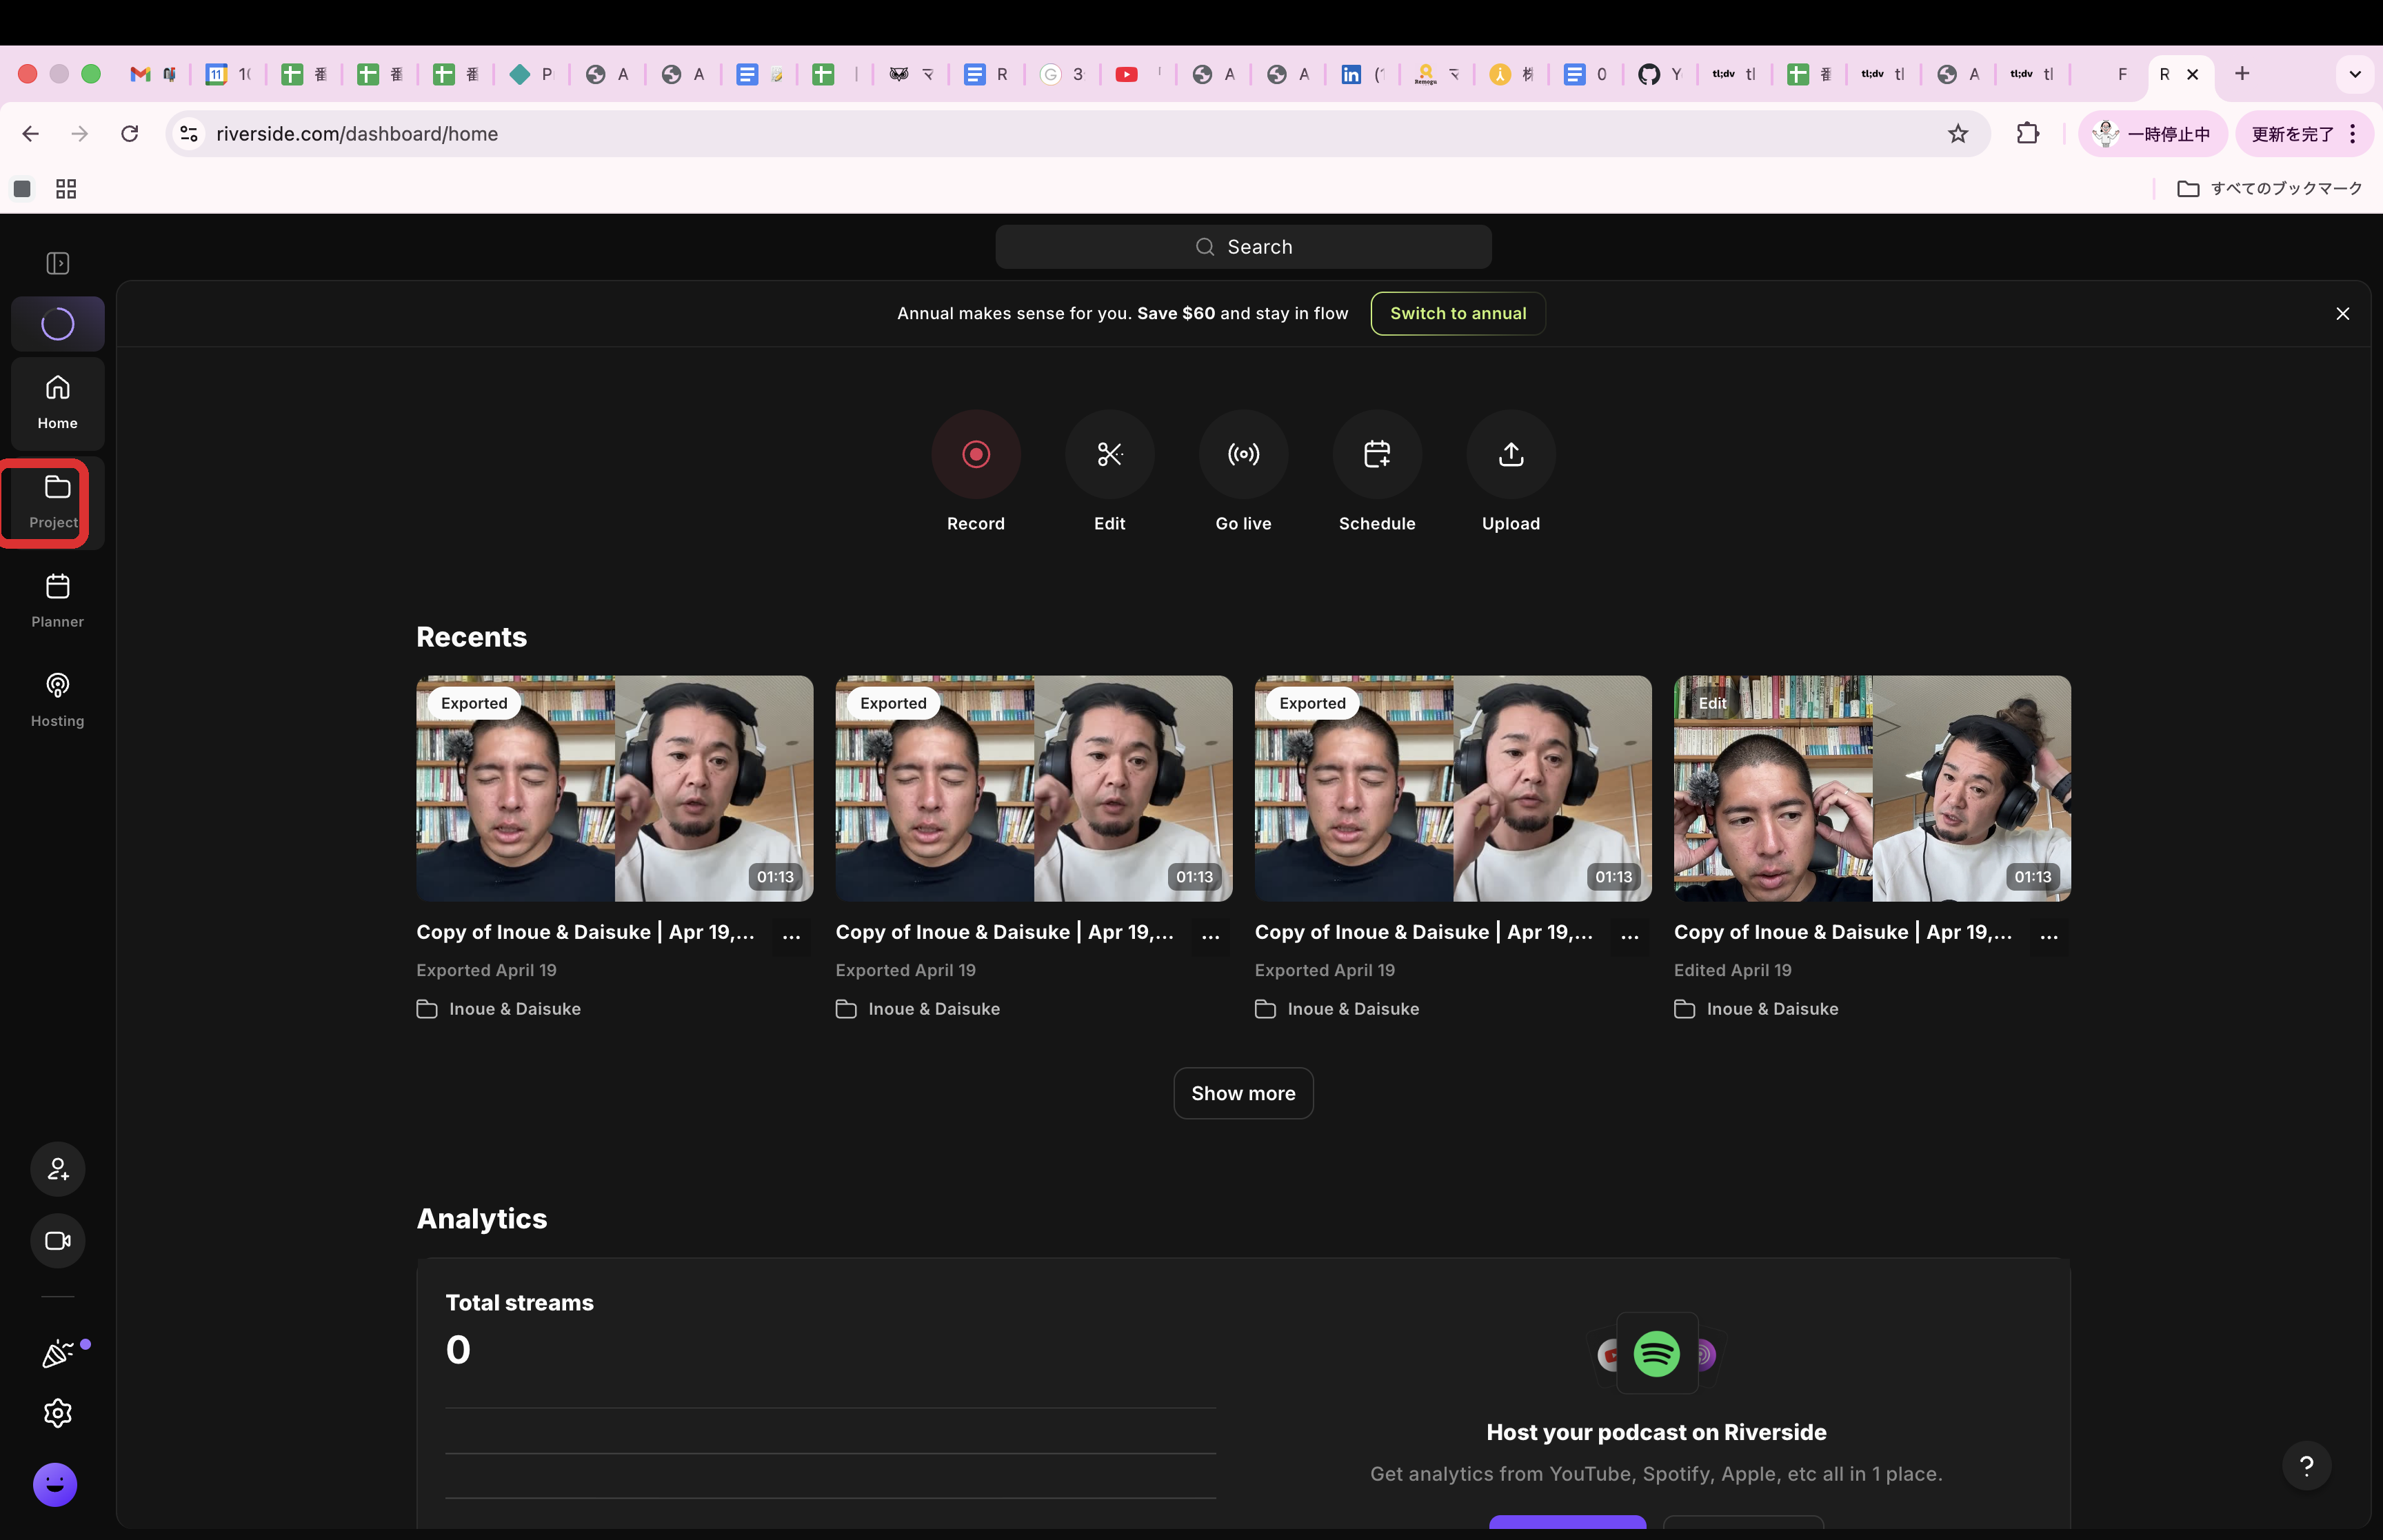Viewport: 2383px width, 1540px height.
Task: Switch to the GitHub tab
Action: coord(1660,74)
